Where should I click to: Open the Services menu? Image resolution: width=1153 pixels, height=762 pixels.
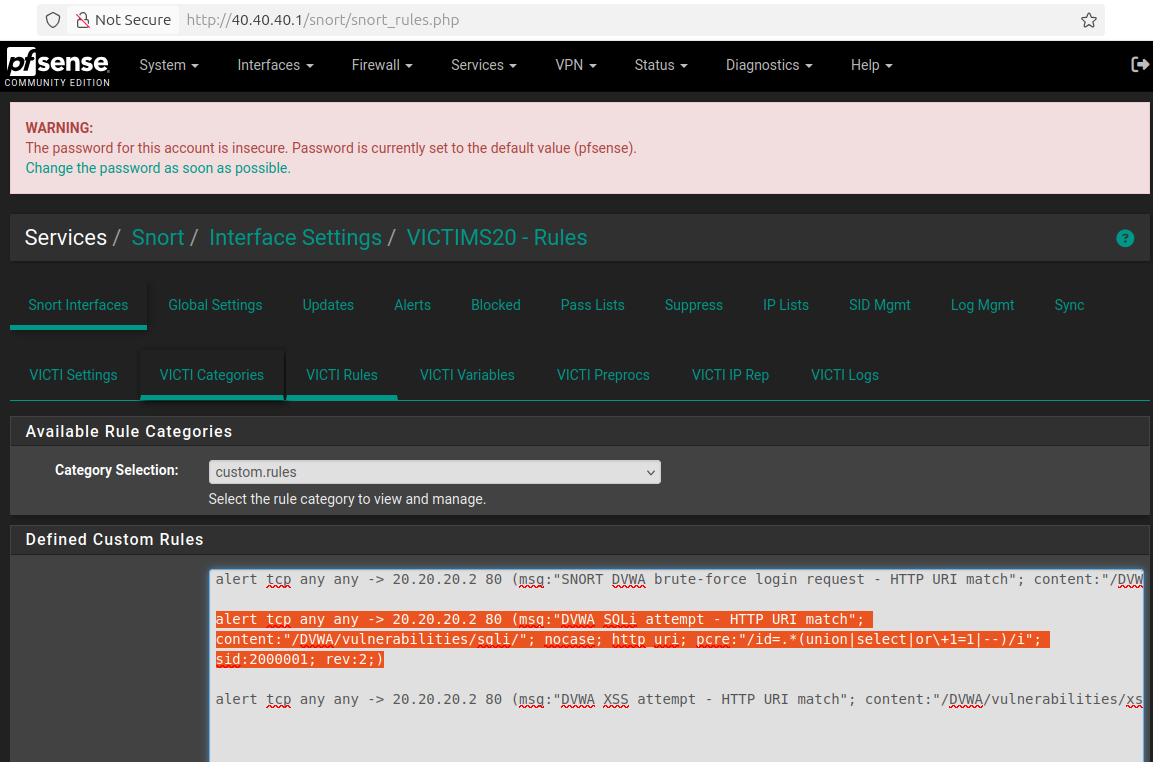click(484, 65)
